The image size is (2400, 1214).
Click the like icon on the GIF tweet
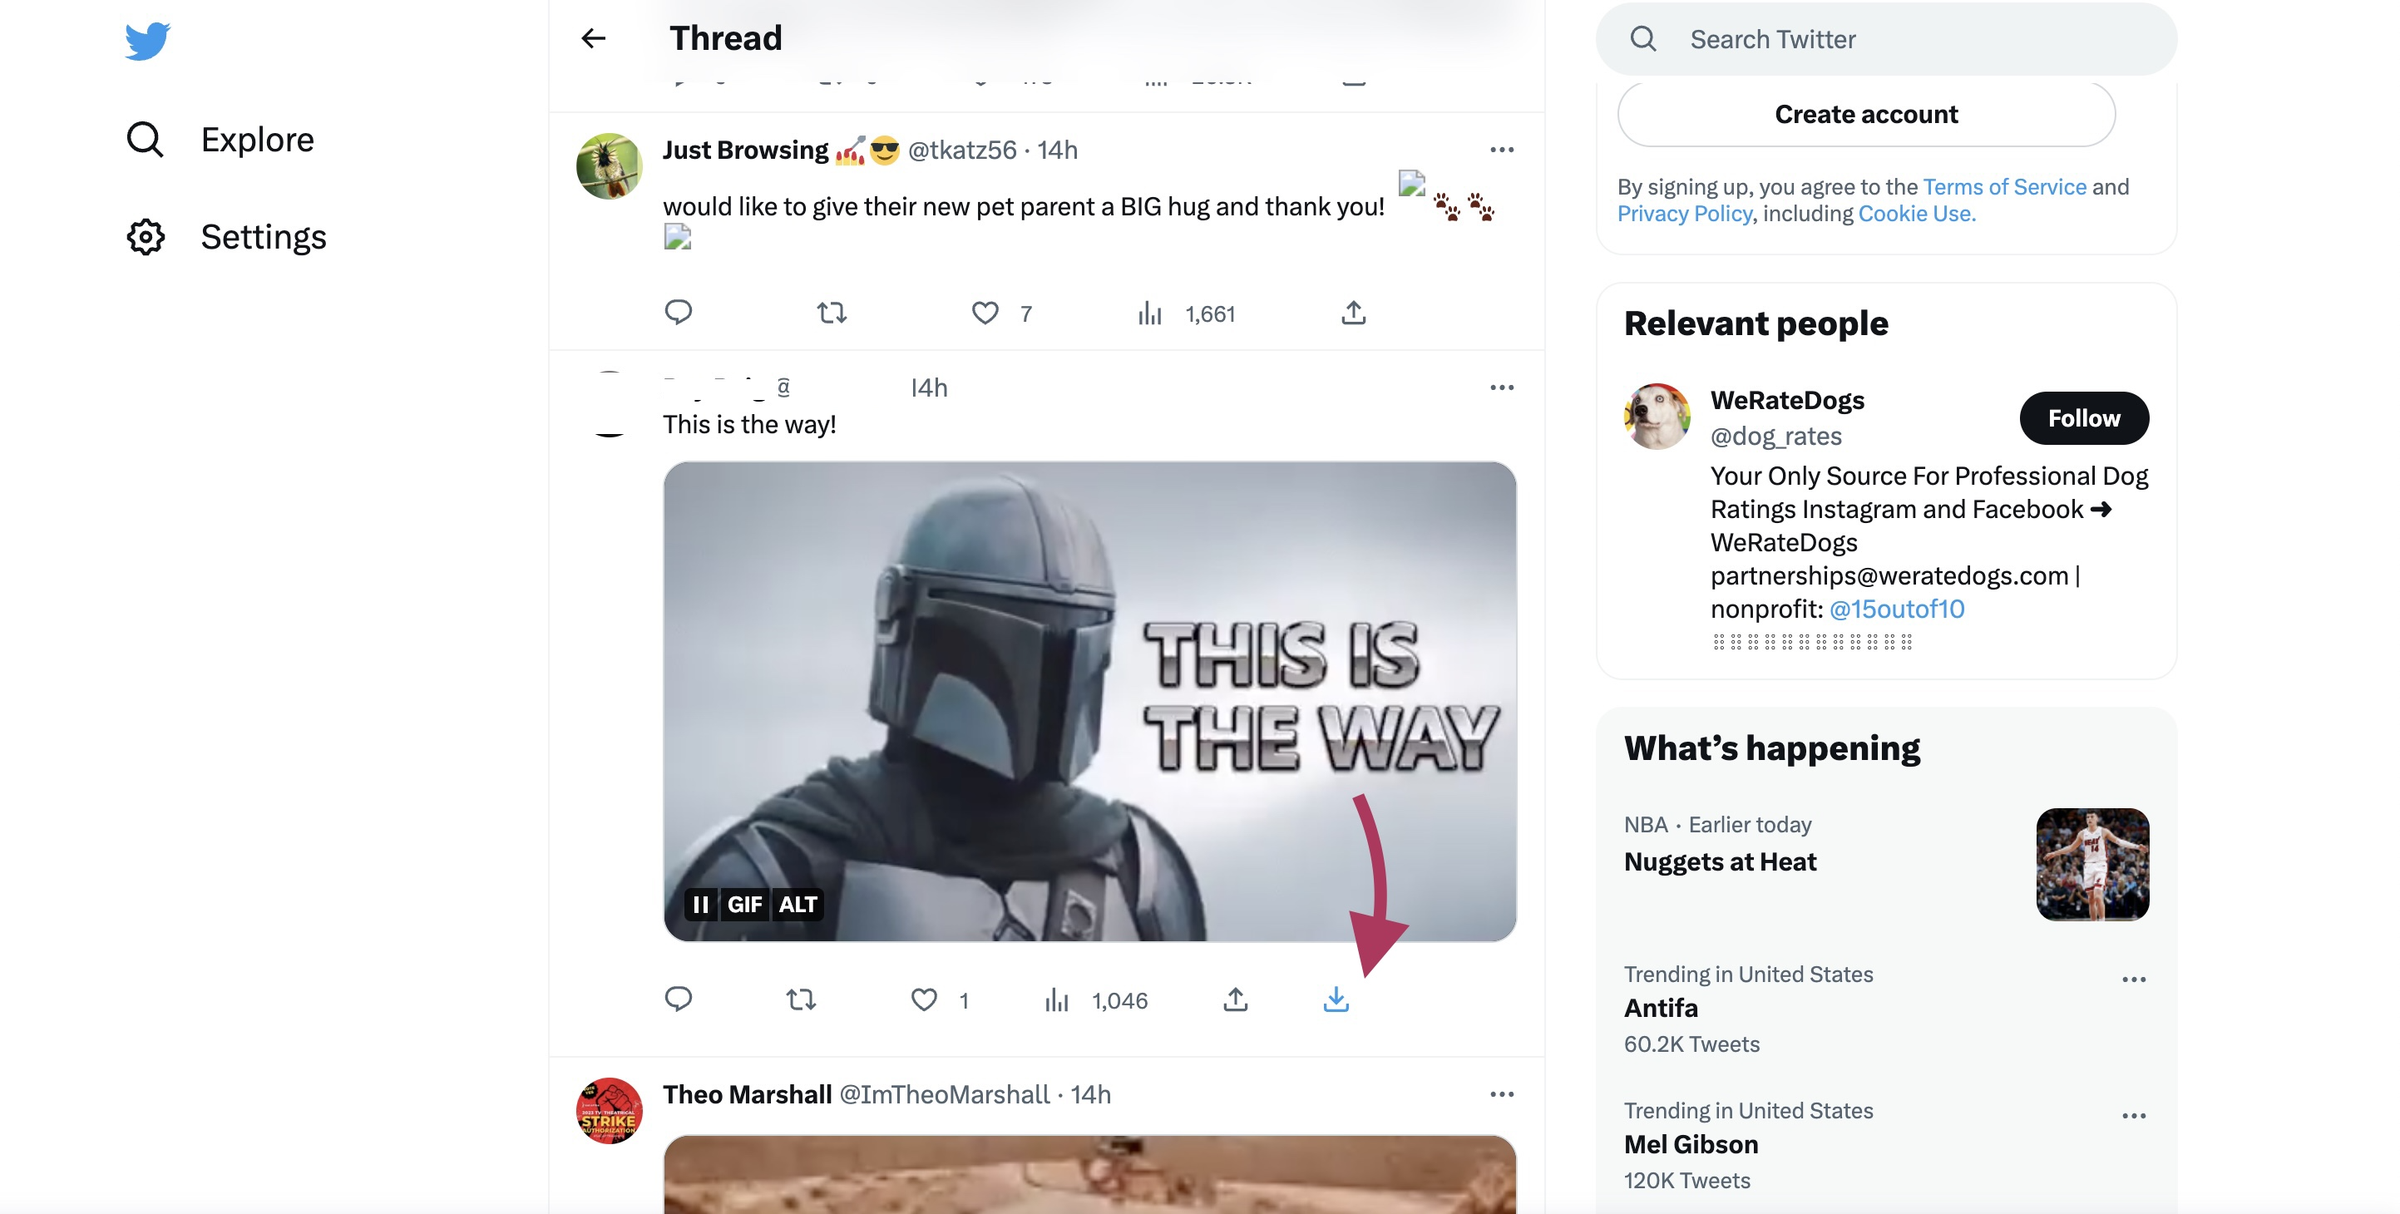click(x=924, y=997)
